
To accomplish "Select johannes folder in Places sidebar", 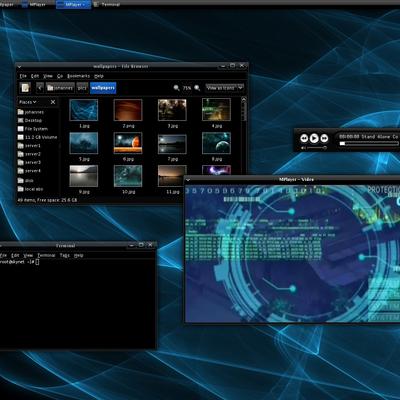I will point(31,112).
